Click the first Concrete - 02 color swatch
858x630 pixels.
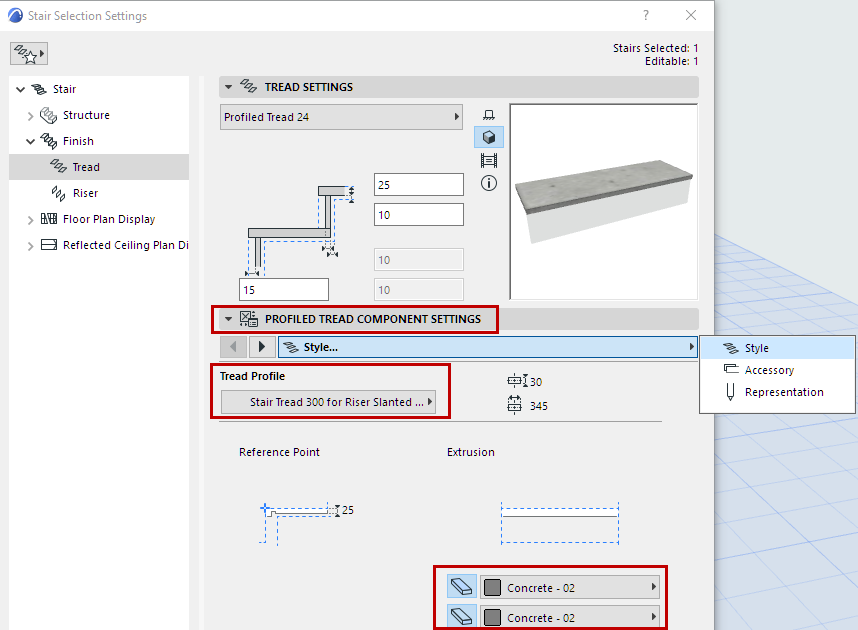(492, 587)
